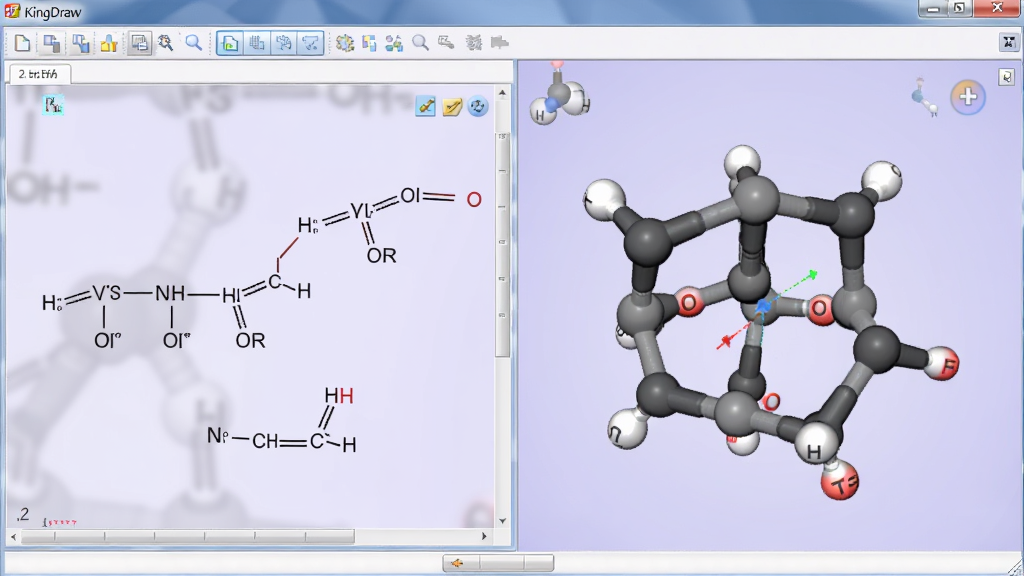Click the small molecule thumbnail in 3D view
The image size is (1024, 576).
(x=560, y=95)
